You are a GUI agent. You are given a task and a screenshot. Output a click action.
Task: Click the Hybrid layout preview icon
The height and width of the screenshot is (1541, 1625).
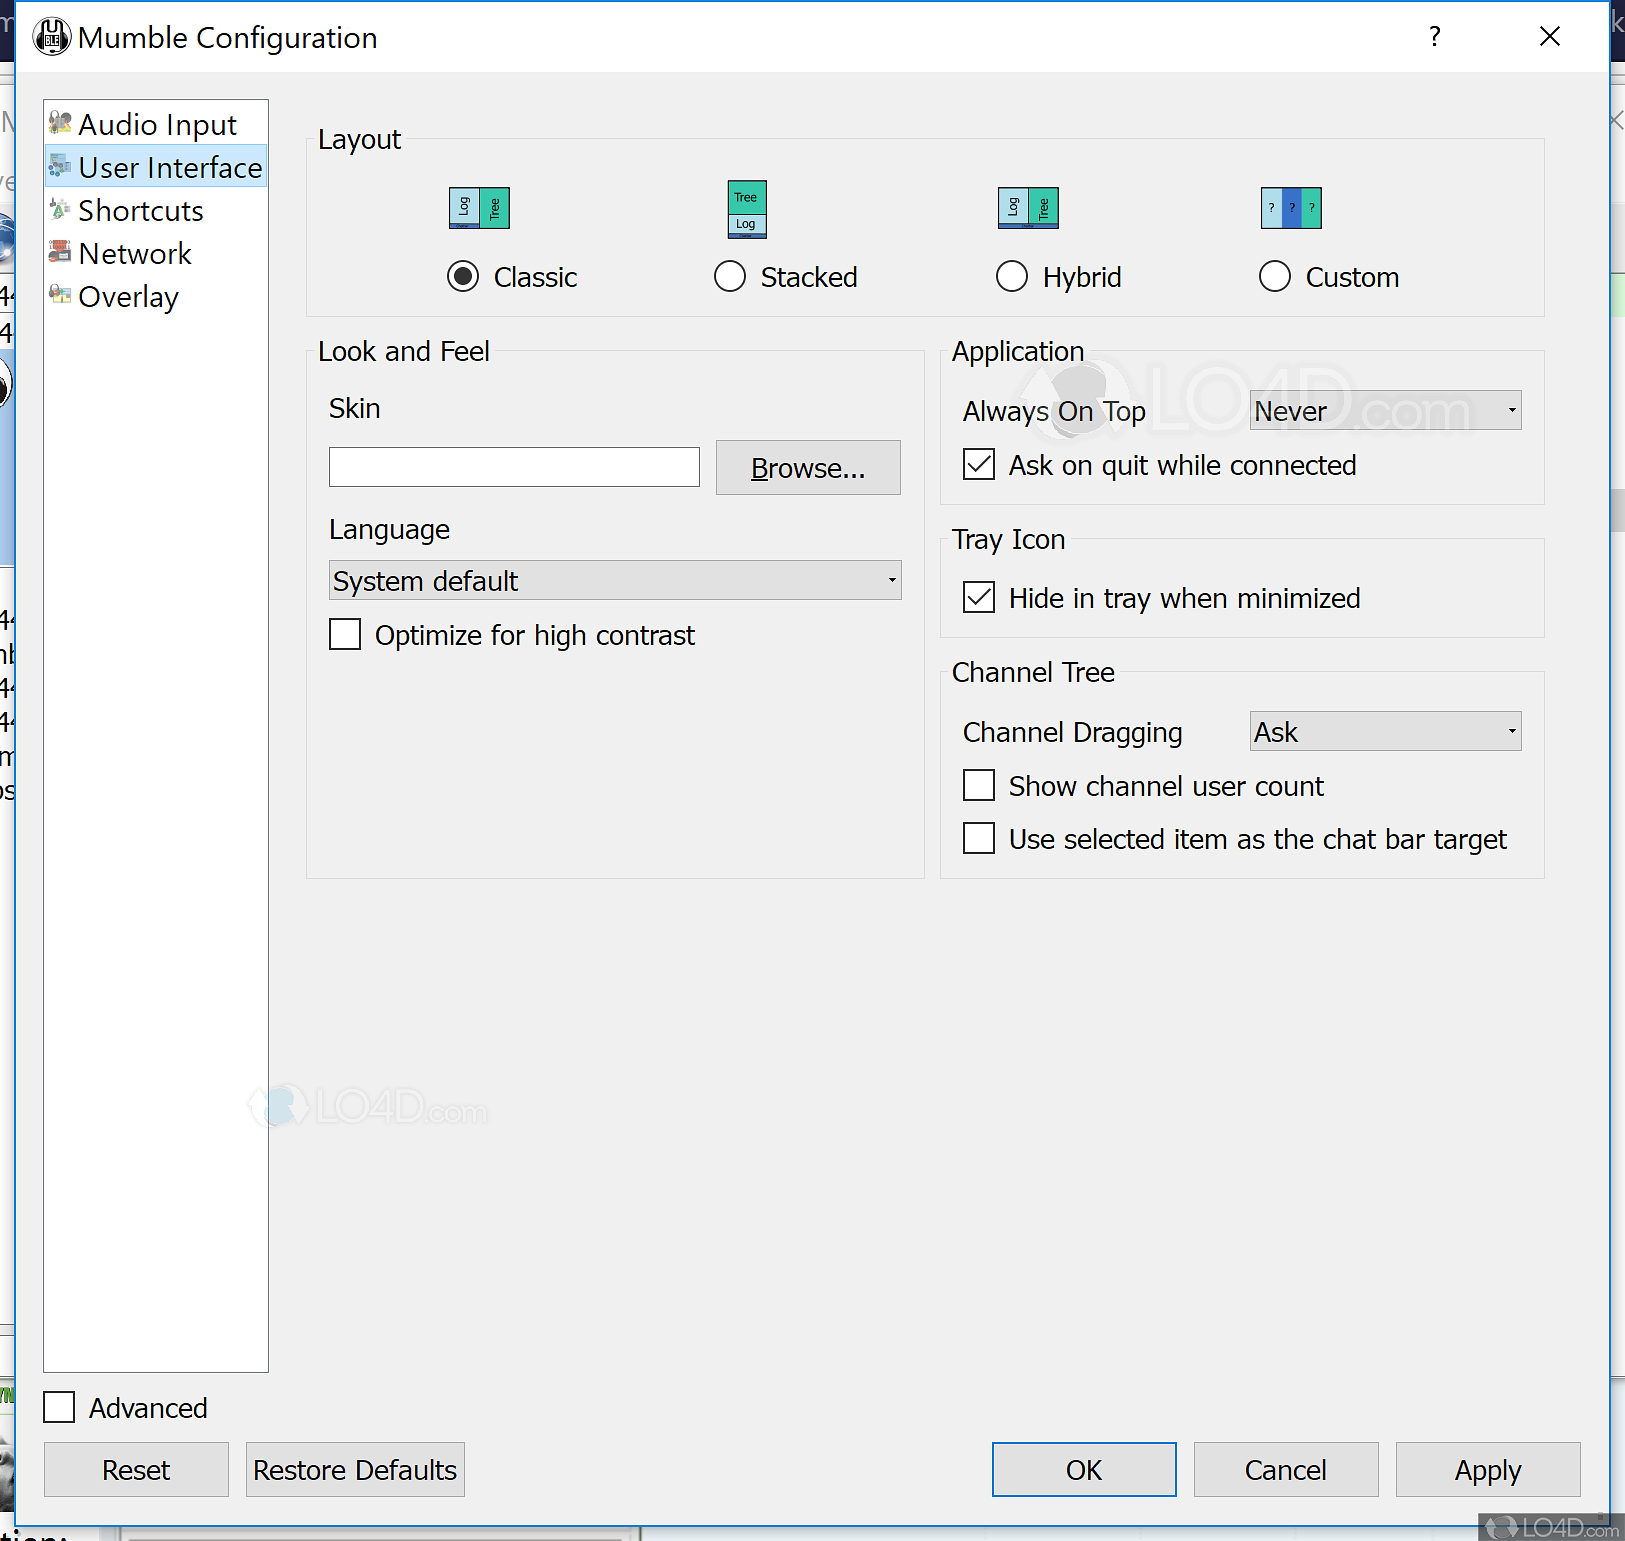(1028, 208)
